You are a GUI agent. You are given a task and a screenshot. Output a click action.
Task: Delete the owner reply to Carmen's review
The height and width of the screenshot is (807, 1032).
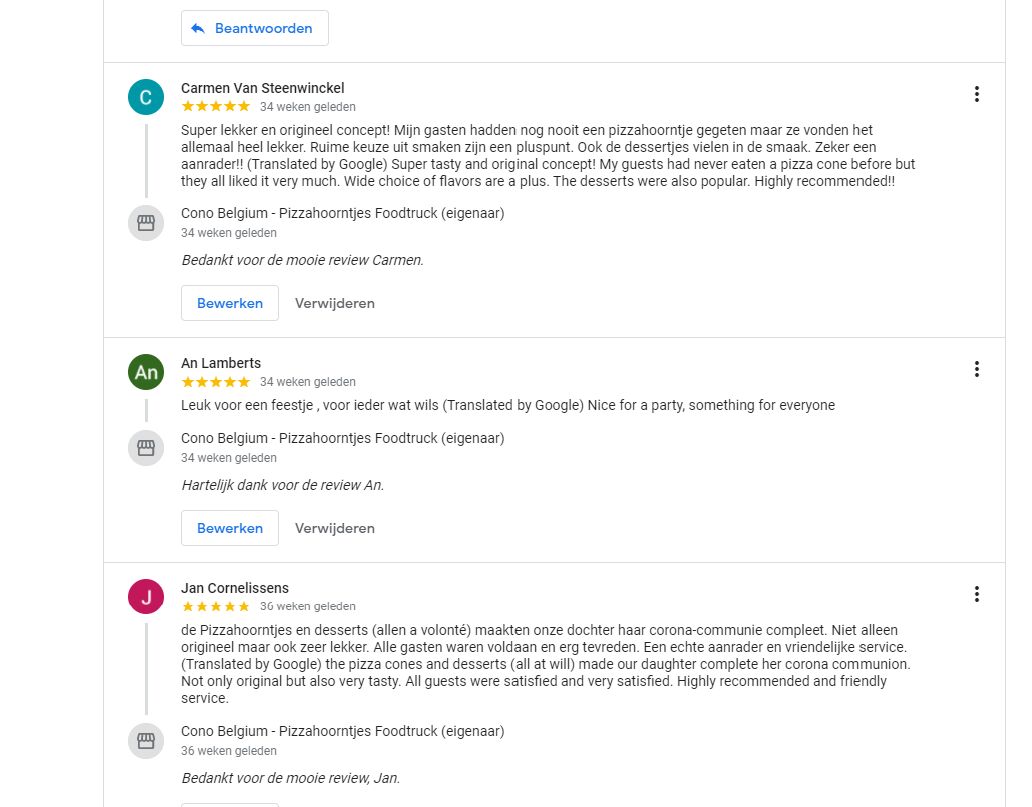tap(335, 303)
